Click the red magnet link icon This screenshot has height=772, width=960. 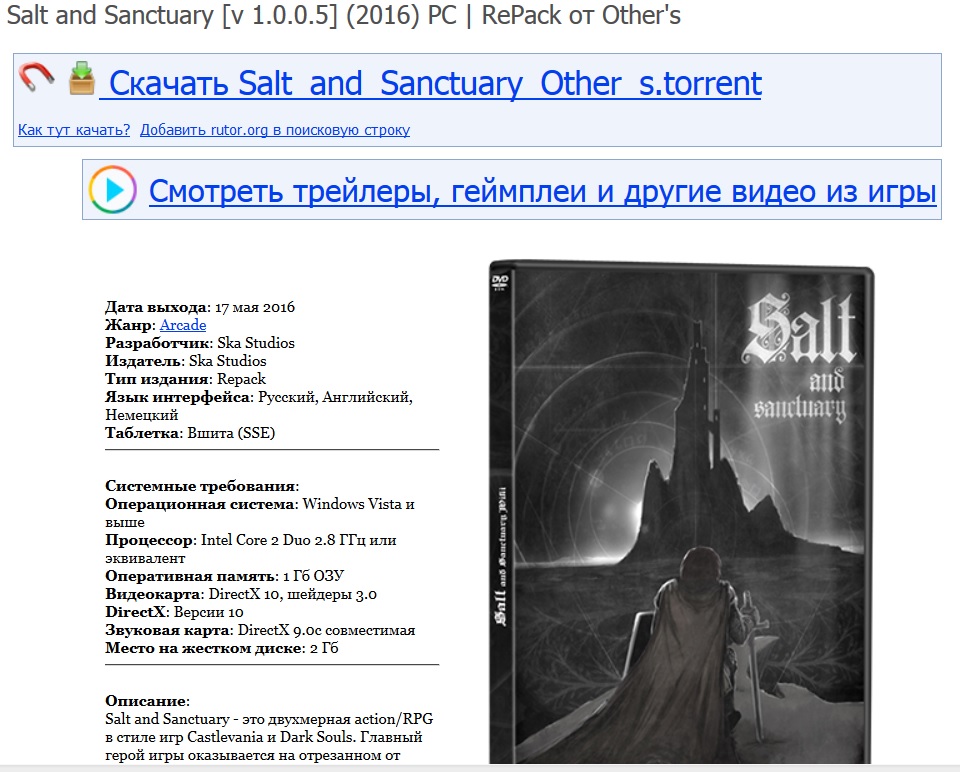36,78
